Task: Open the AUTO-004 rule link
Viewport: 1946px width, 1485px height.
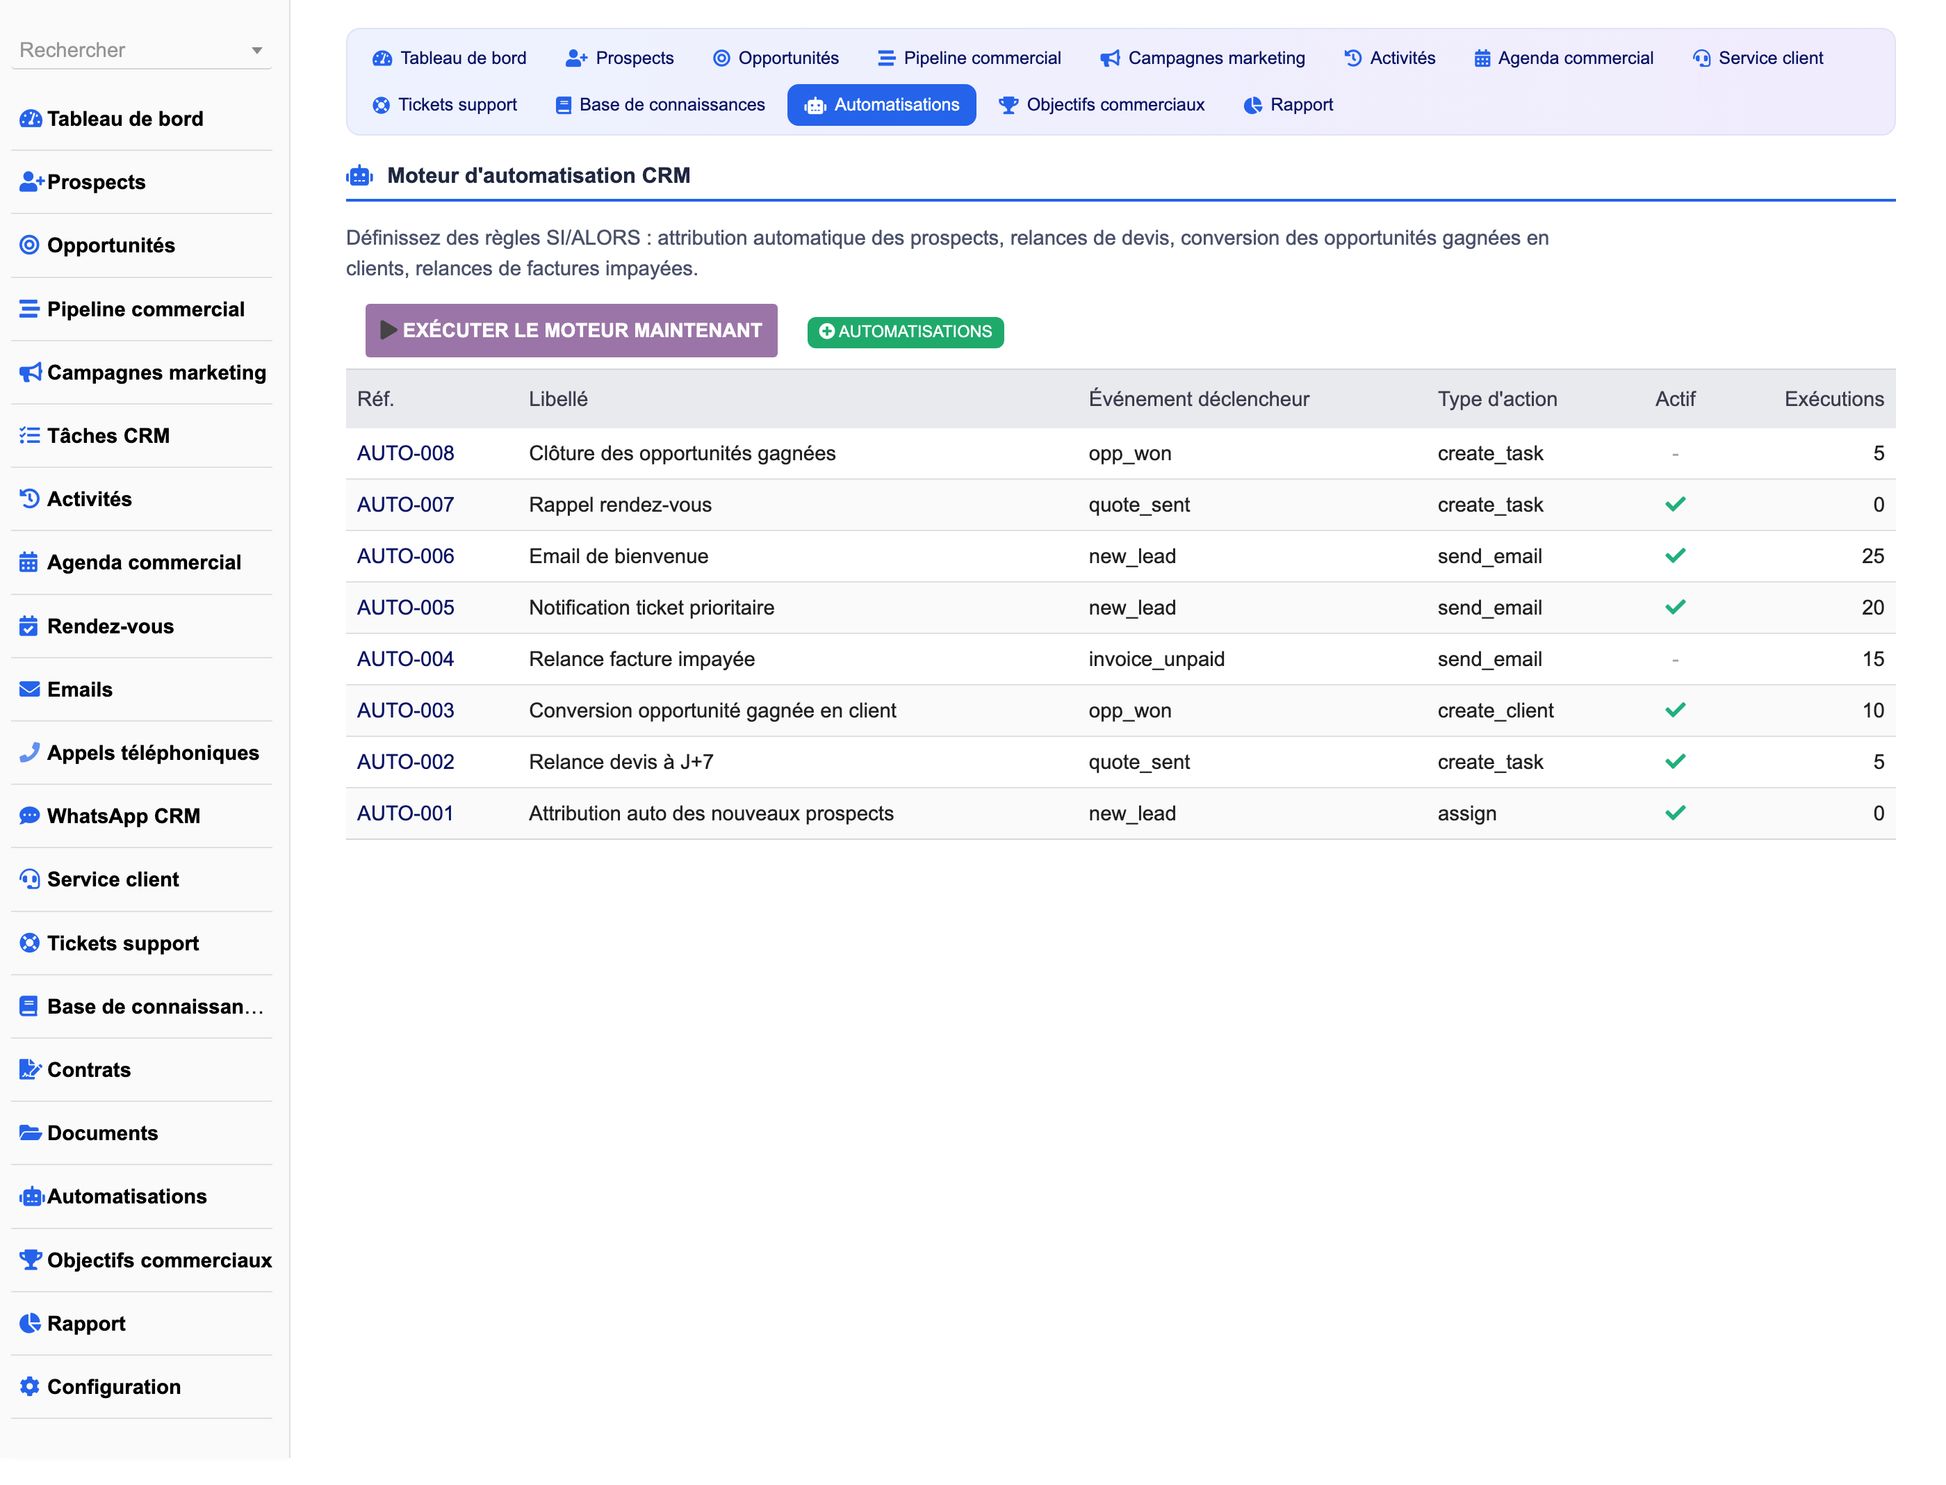Action: (x=405, y=659)
